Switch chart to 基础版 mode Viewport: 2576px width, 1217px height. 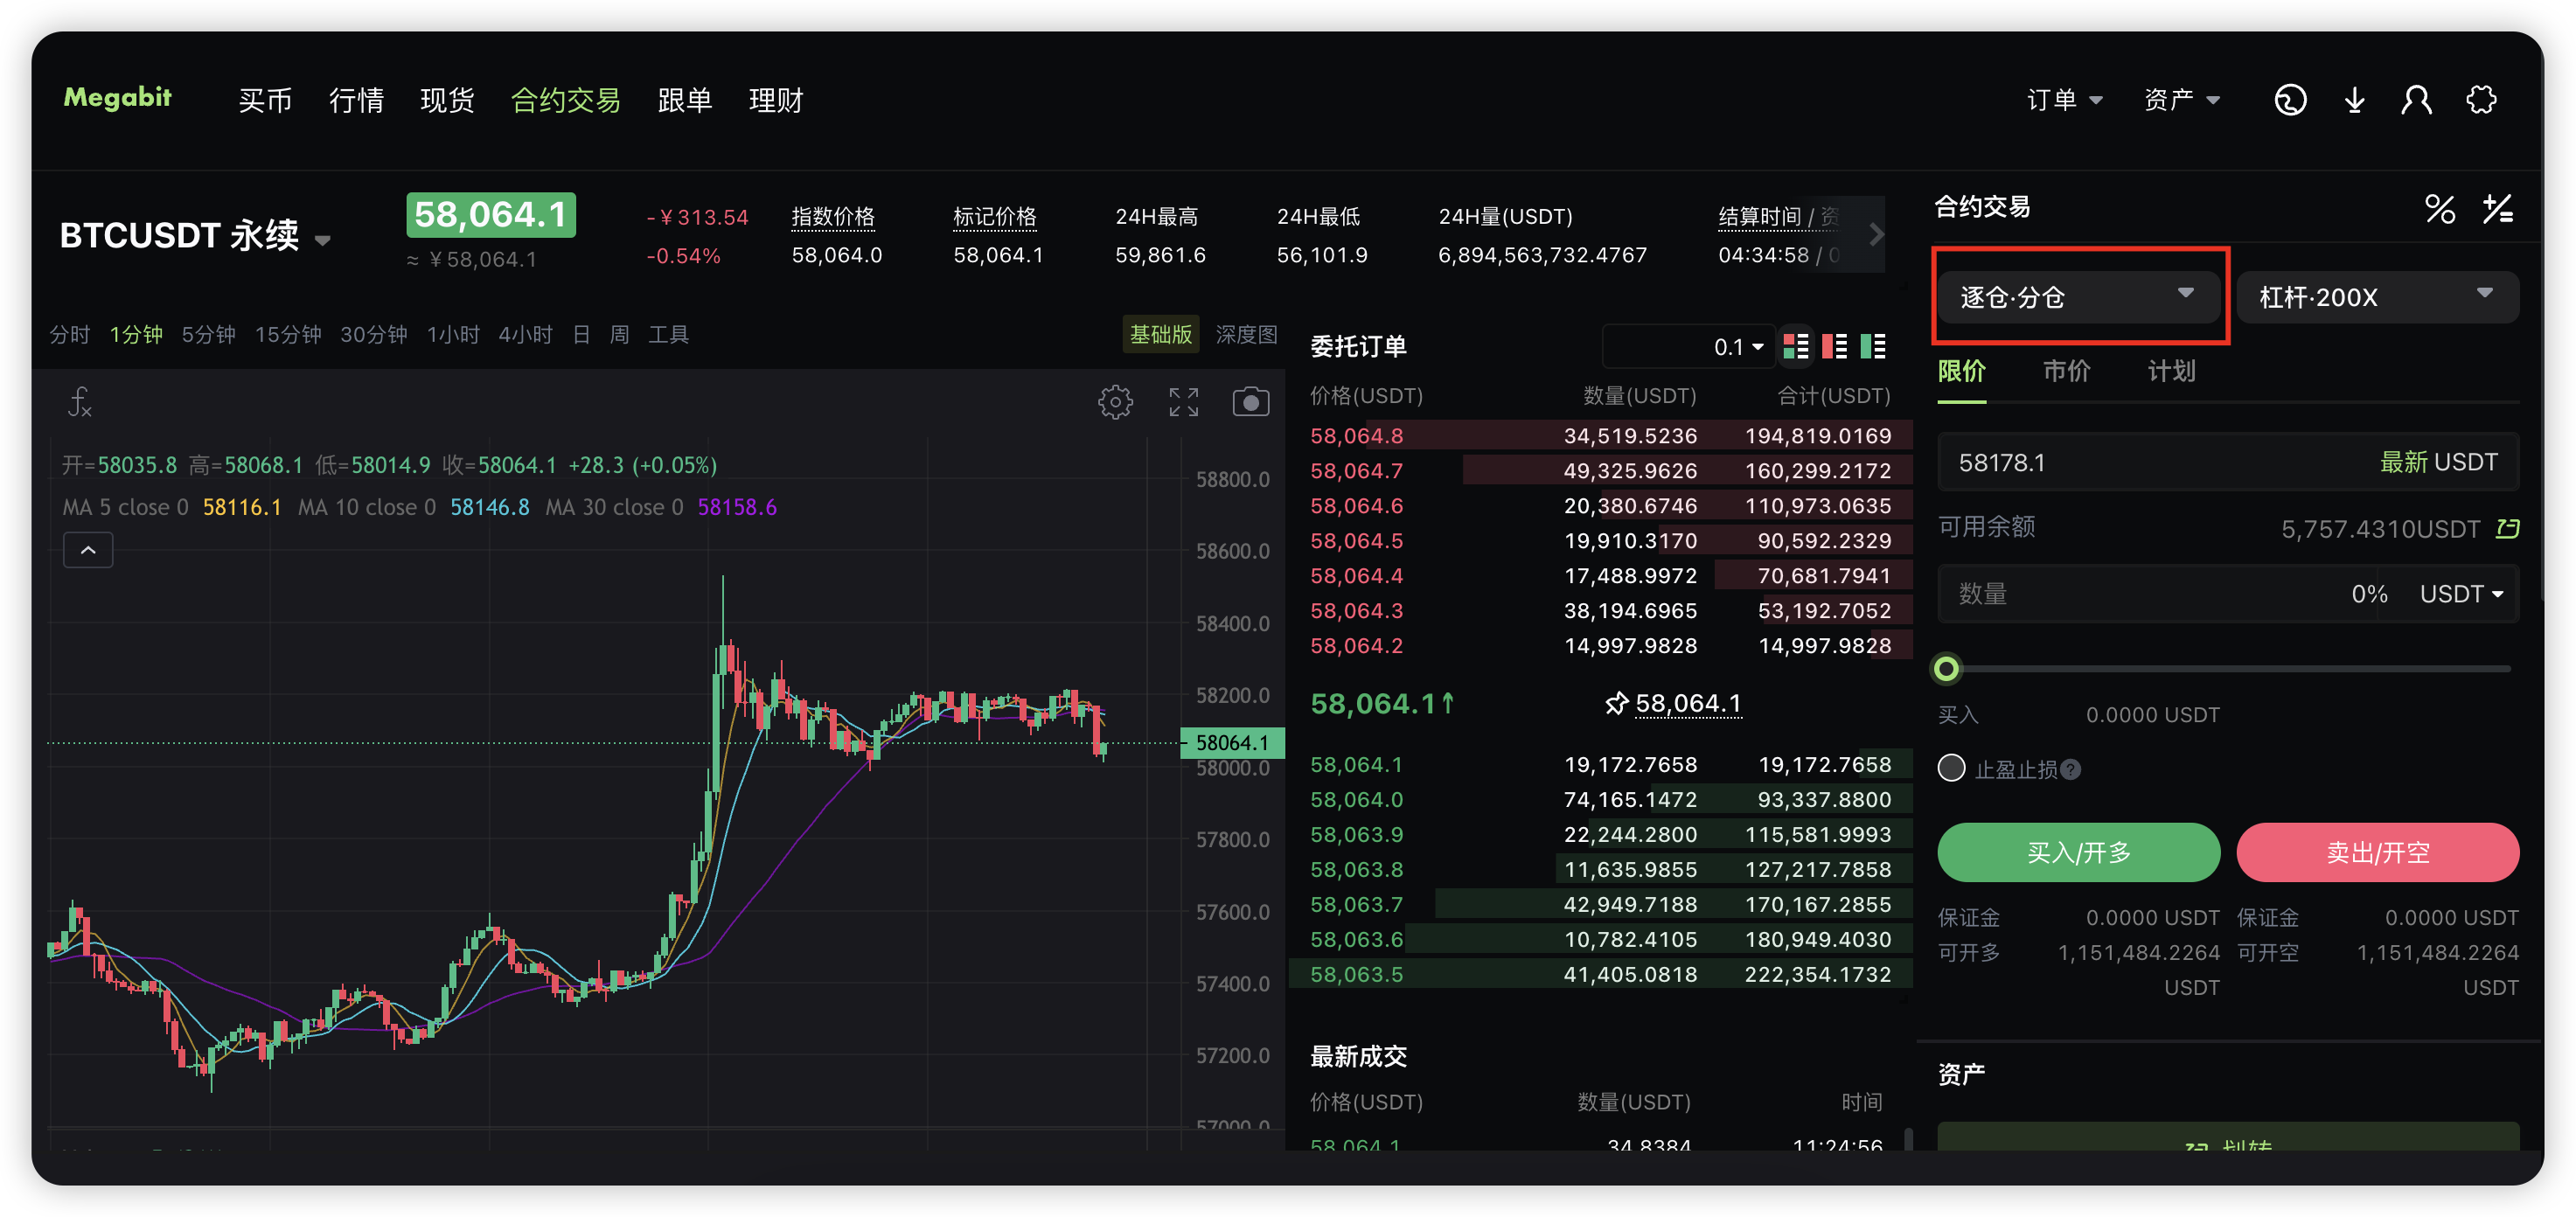coord(1160,334)
